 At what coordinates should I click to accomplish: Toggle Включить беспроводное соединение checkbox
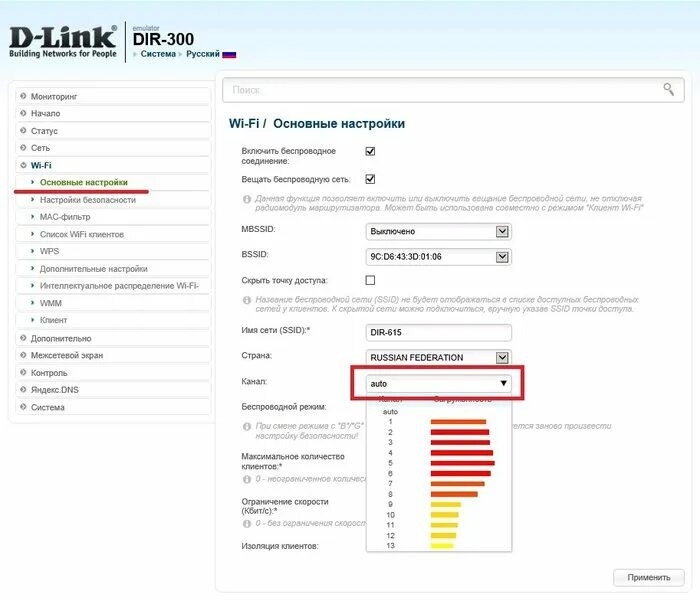(370, 151)
